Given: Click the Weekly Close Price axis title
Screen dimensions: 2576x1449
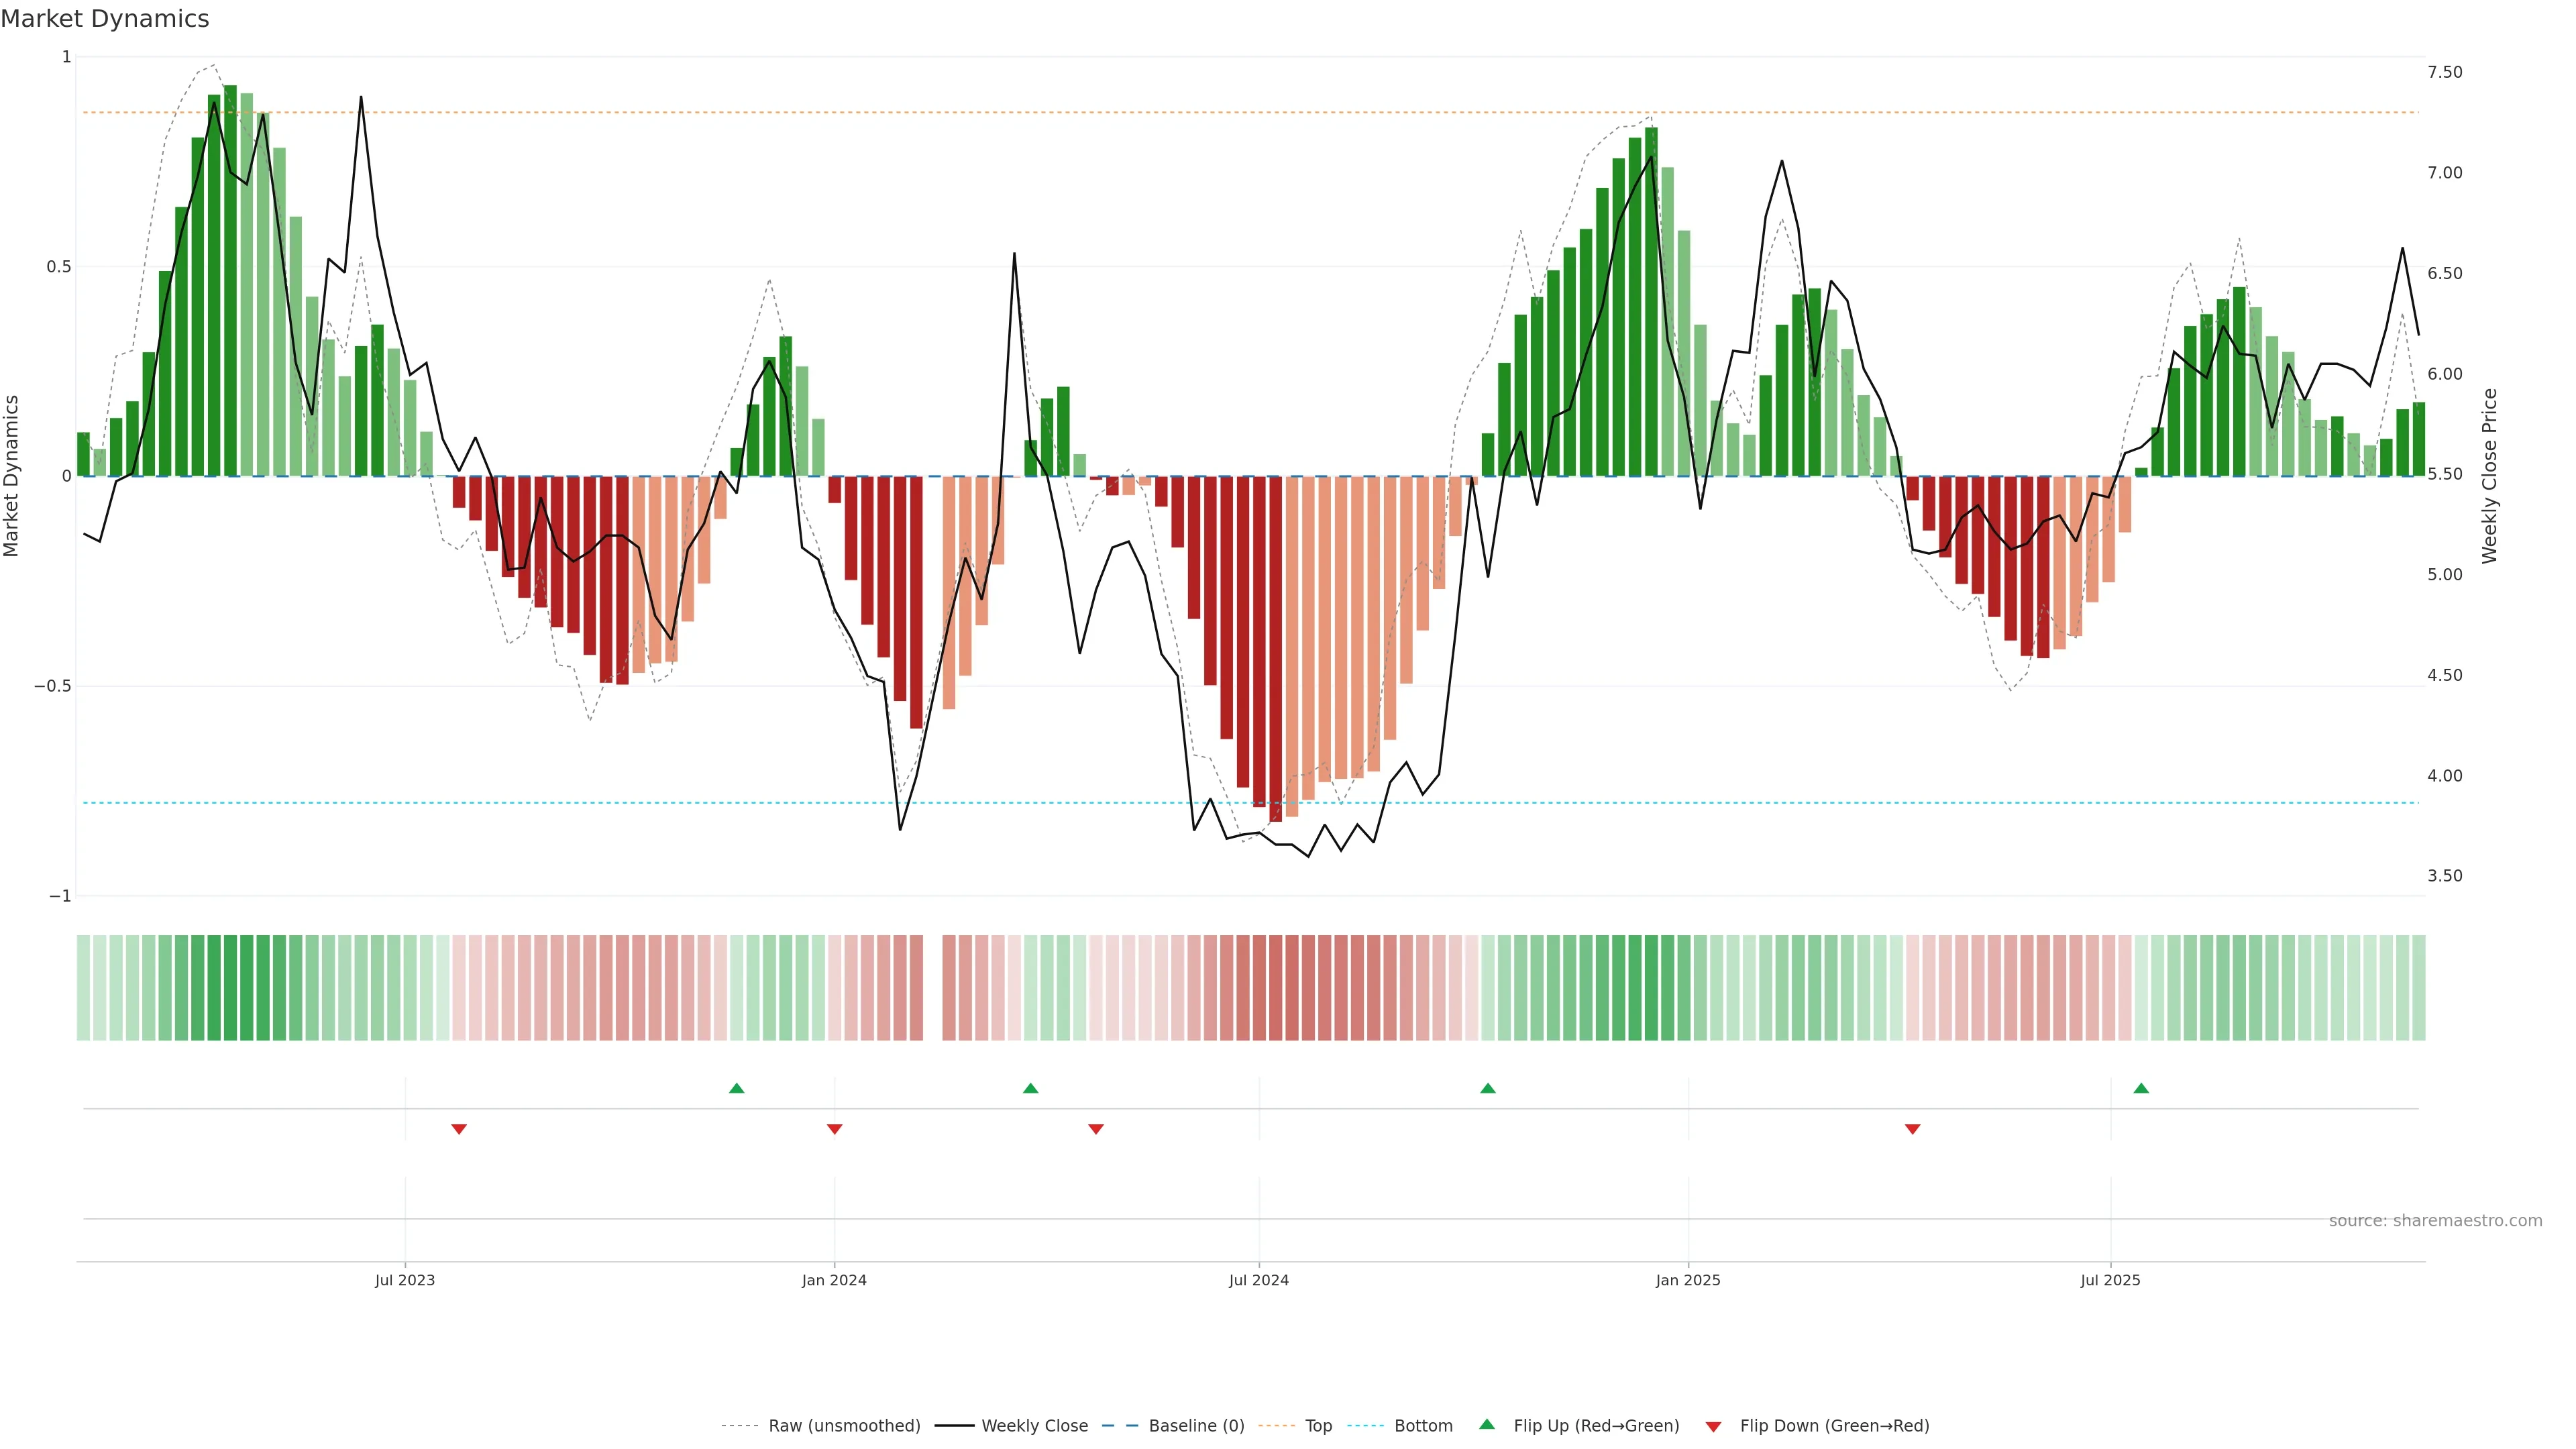Looking at the screenshot, I should tap(2489, 476).
